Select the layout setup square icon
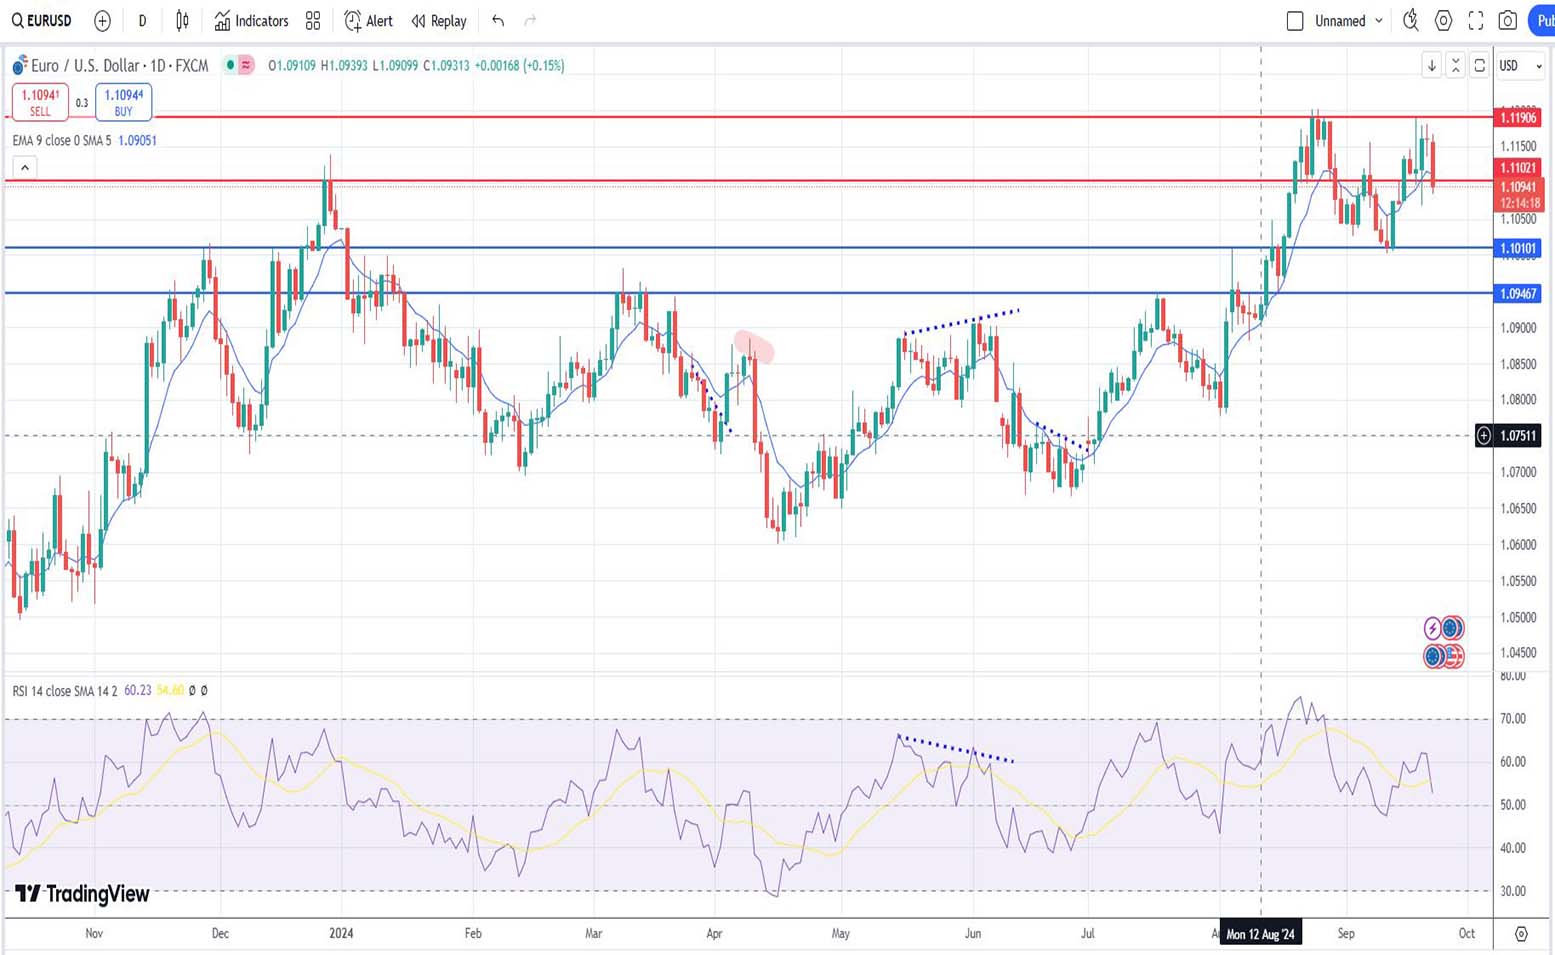1555x955 pixels. click(x=1295, y=21)
